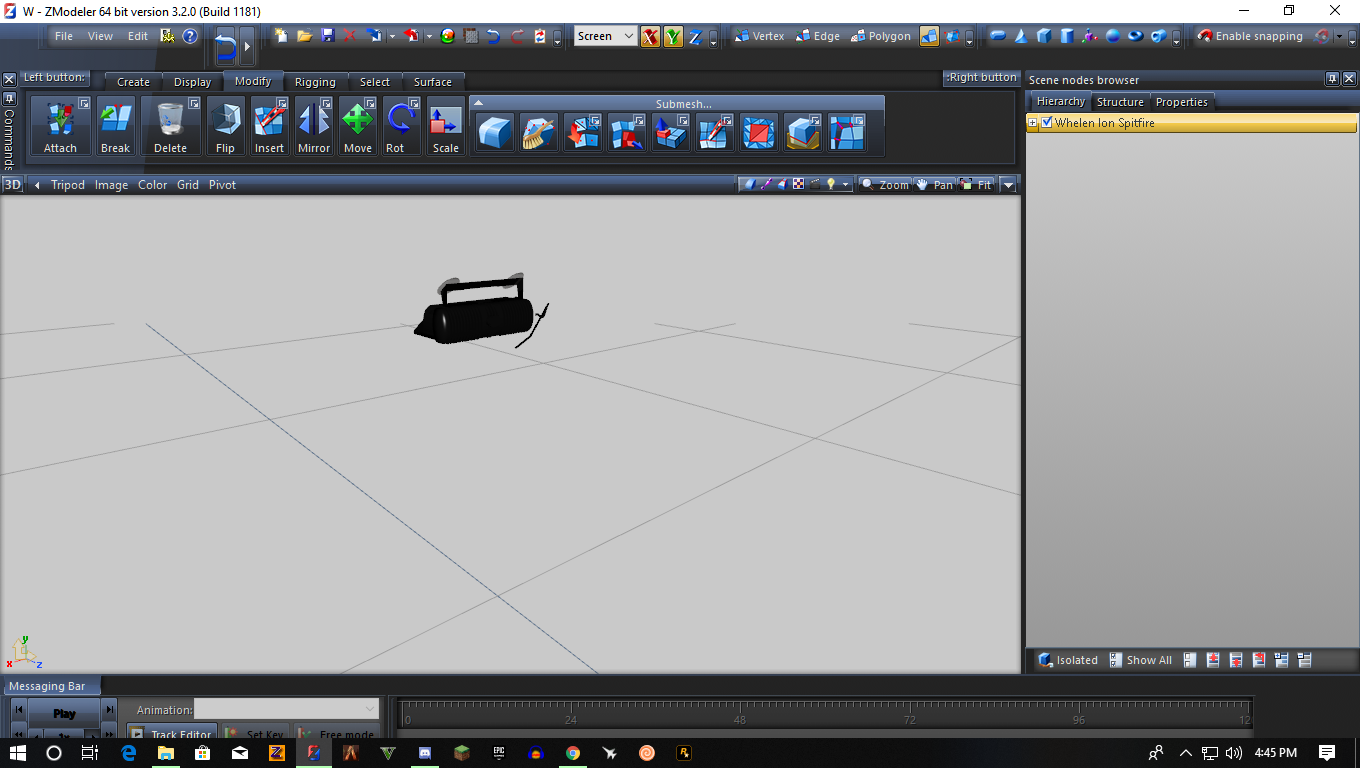Click the Show All button
The height and width of the screenshot is (768, 1360).
point(1141,660)
